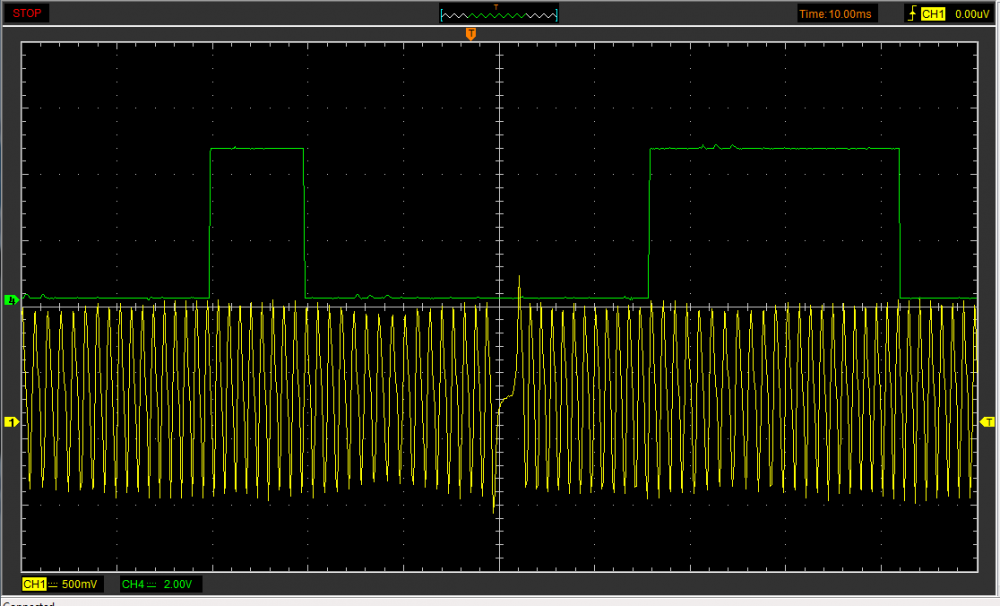
Task: Click the waveform overview thumbnail at top
Action: click(x=500, y=14)
